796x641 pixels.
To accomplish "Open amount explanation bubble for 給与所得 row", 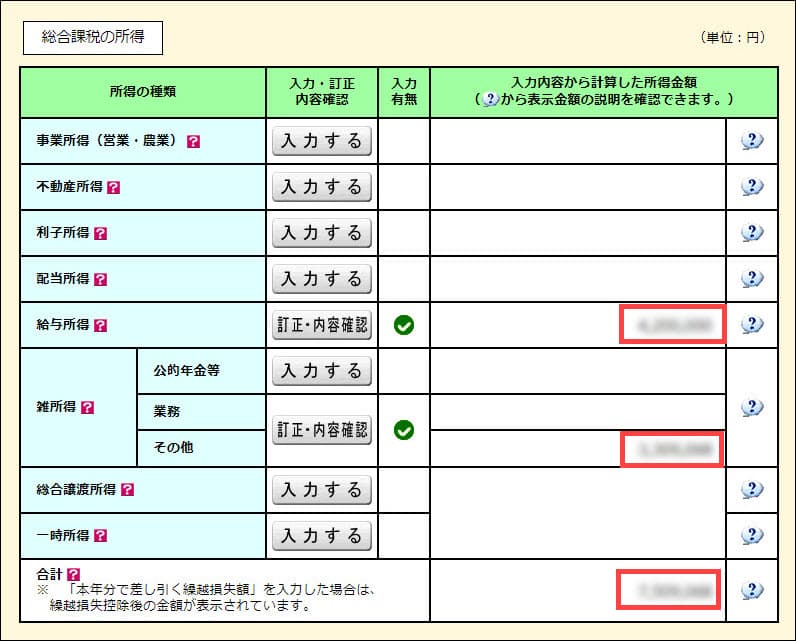I will pyautogui.click(x=752, y=324).
